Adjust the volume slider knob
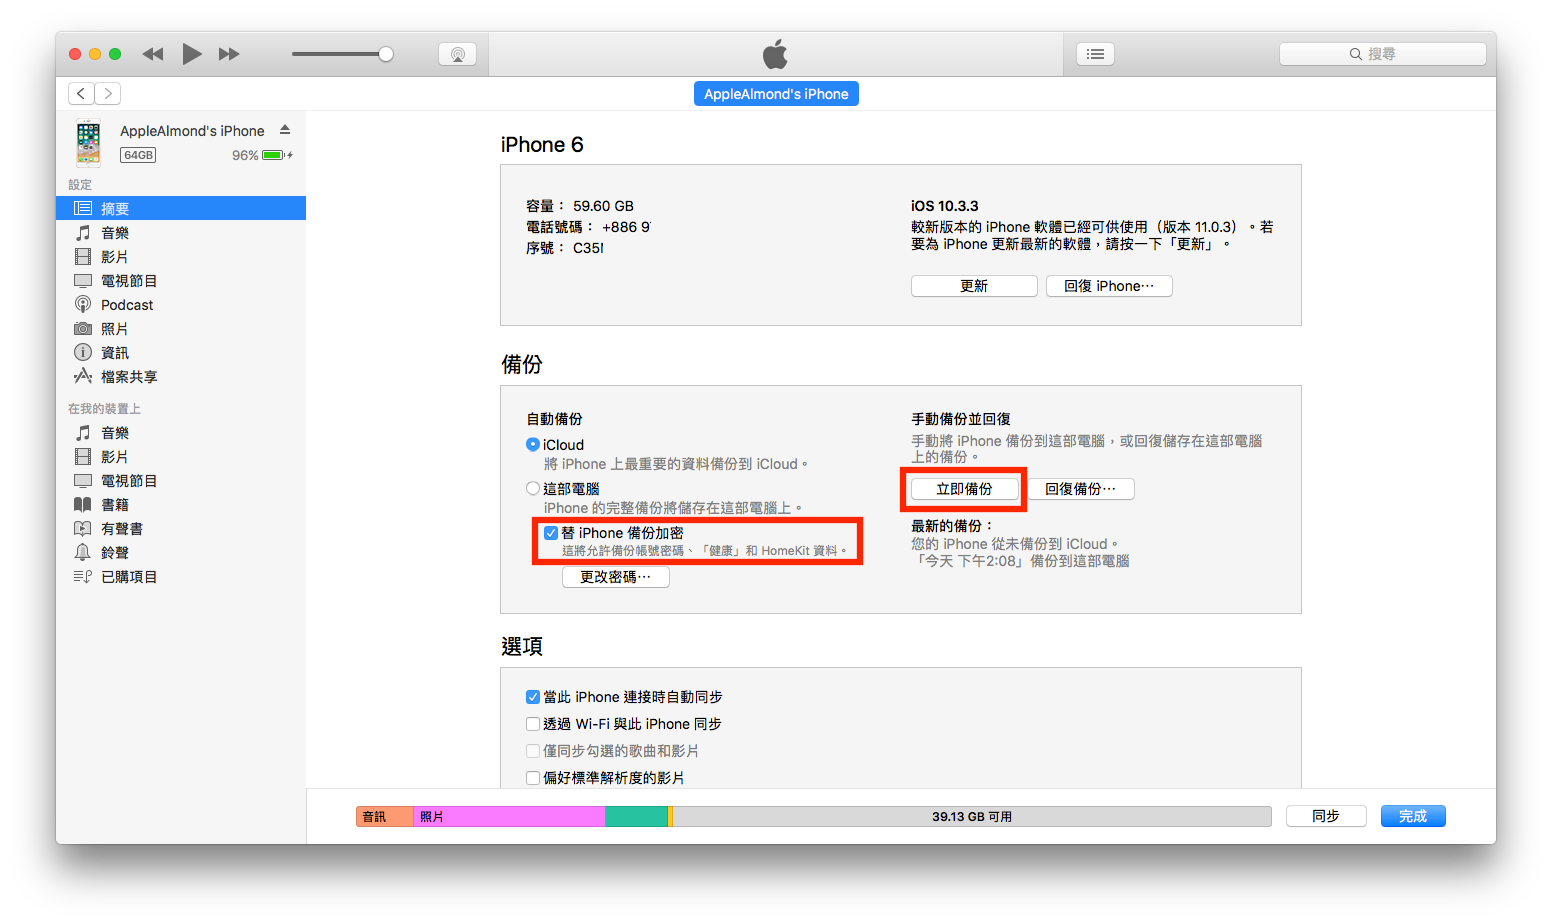The height and width of the screenshot is (924, 1552). [386, 54]
